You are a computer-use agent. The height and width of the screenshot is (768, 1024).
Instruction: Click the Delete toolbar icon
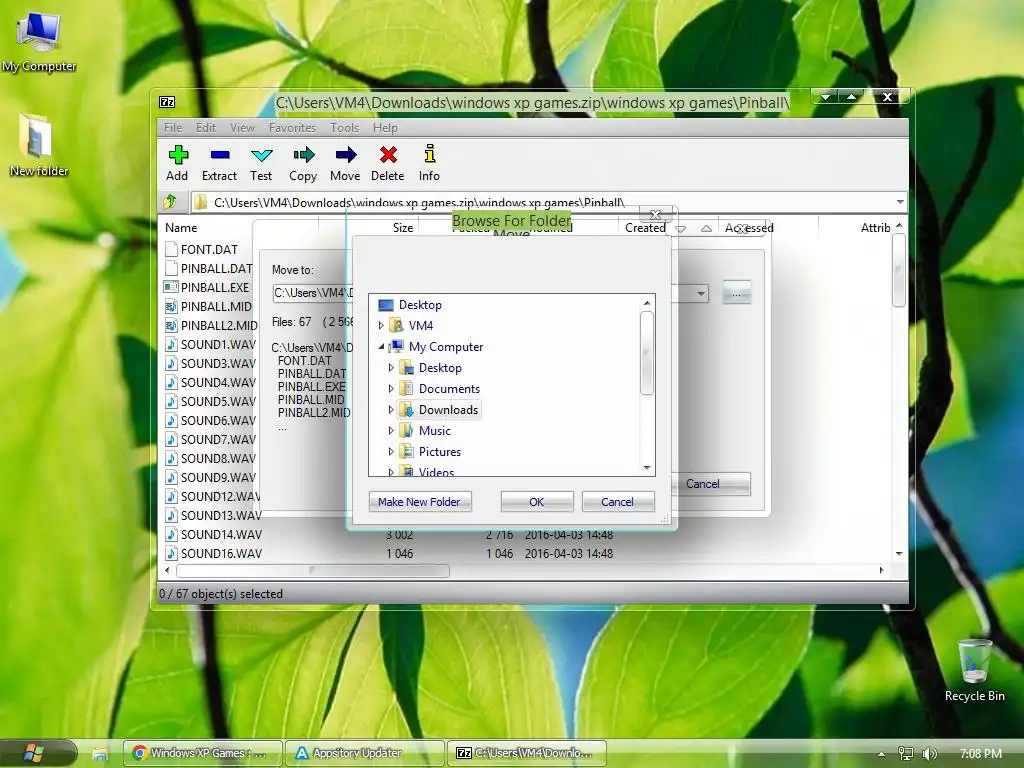(388, 155)
